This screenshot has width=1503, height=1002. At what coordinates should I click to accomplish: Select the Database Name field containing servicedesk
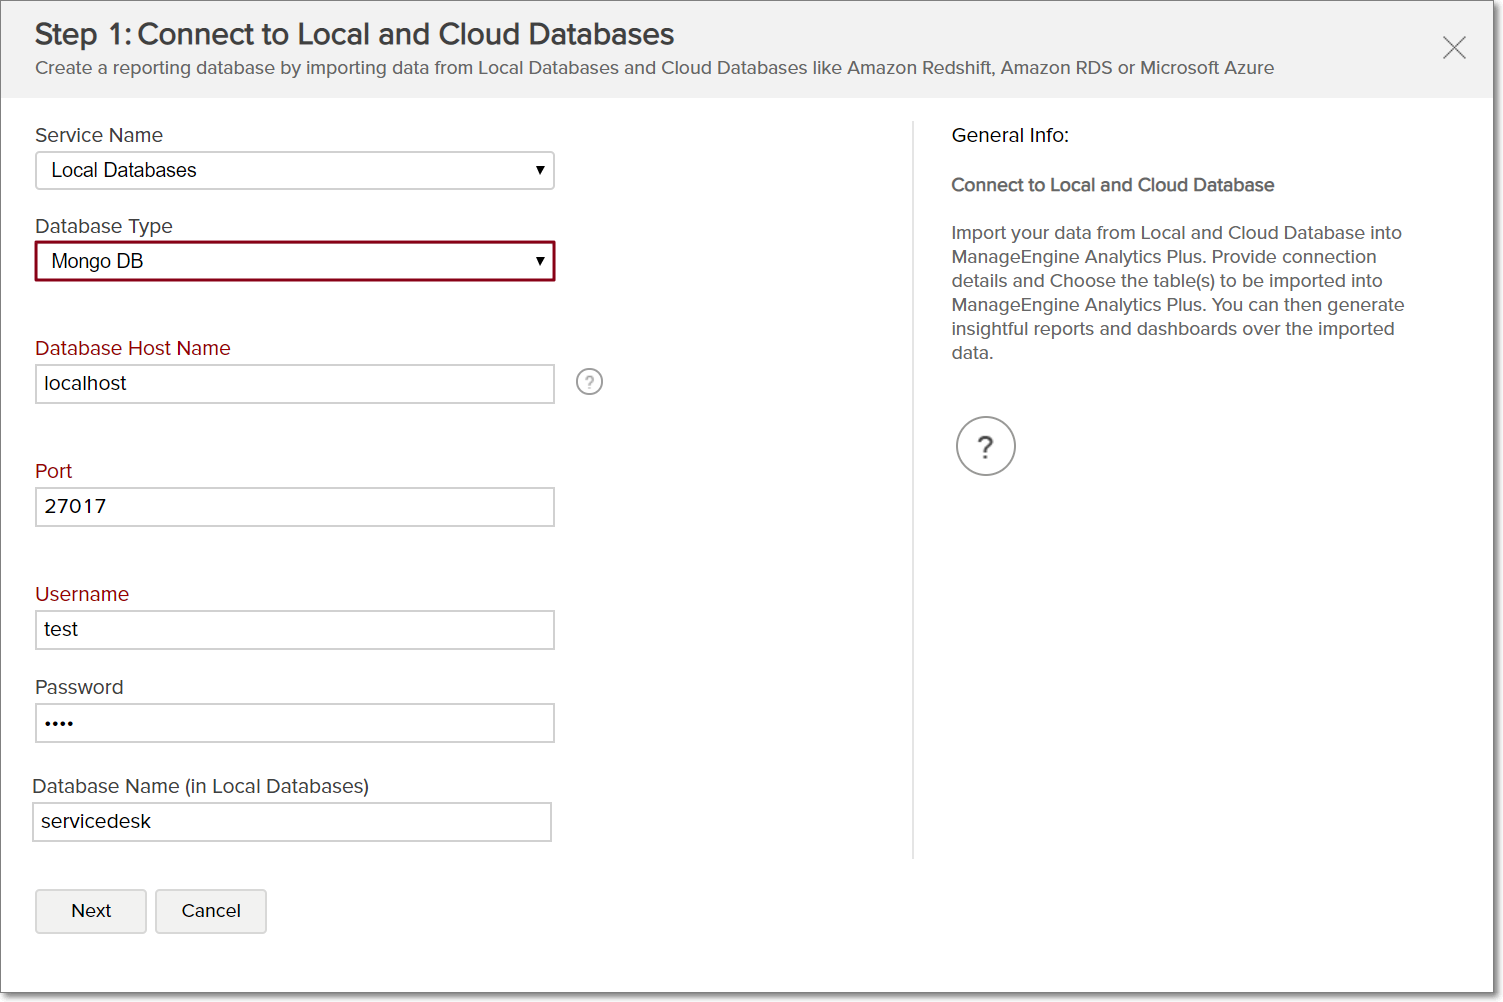pyautogui.click(x=292, y=822)
